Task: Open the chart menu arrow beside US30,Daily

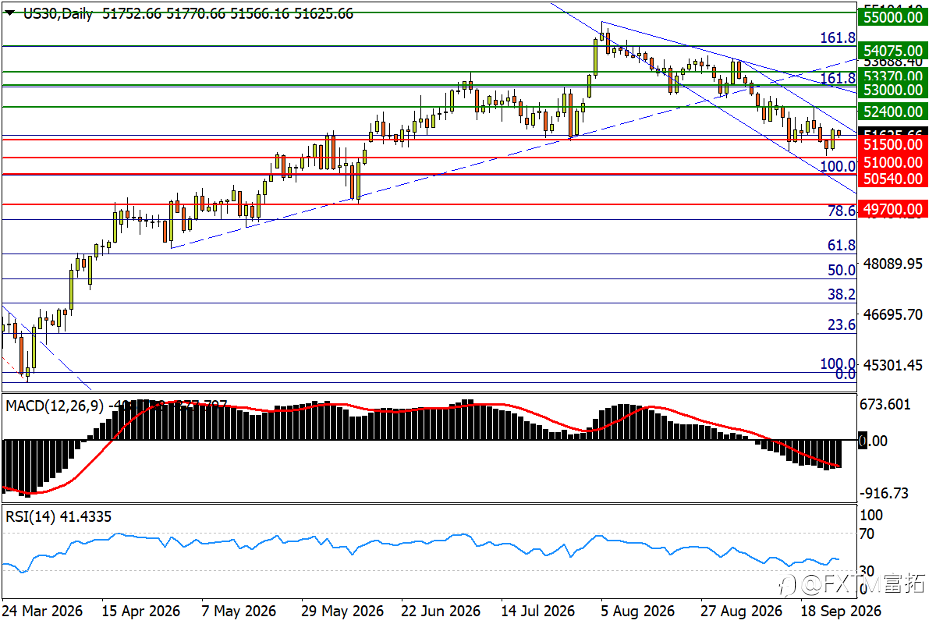Action: click(x=10, y=13)
